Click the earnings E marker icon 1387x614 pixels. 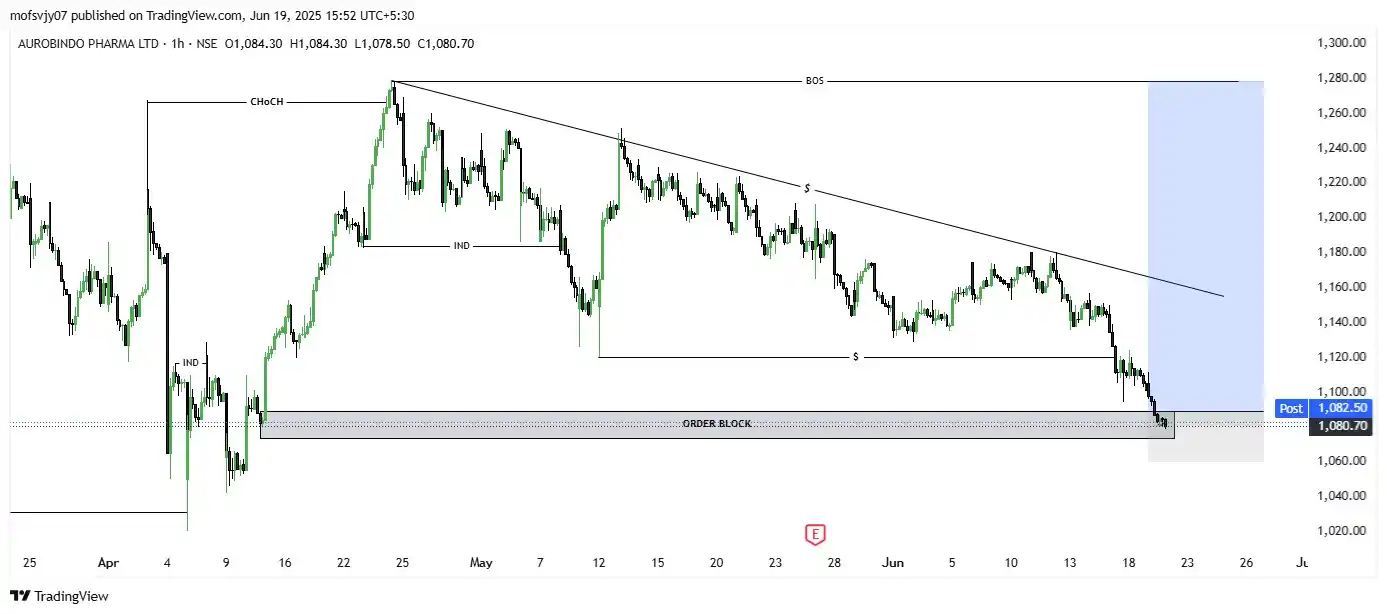(815, 534)
